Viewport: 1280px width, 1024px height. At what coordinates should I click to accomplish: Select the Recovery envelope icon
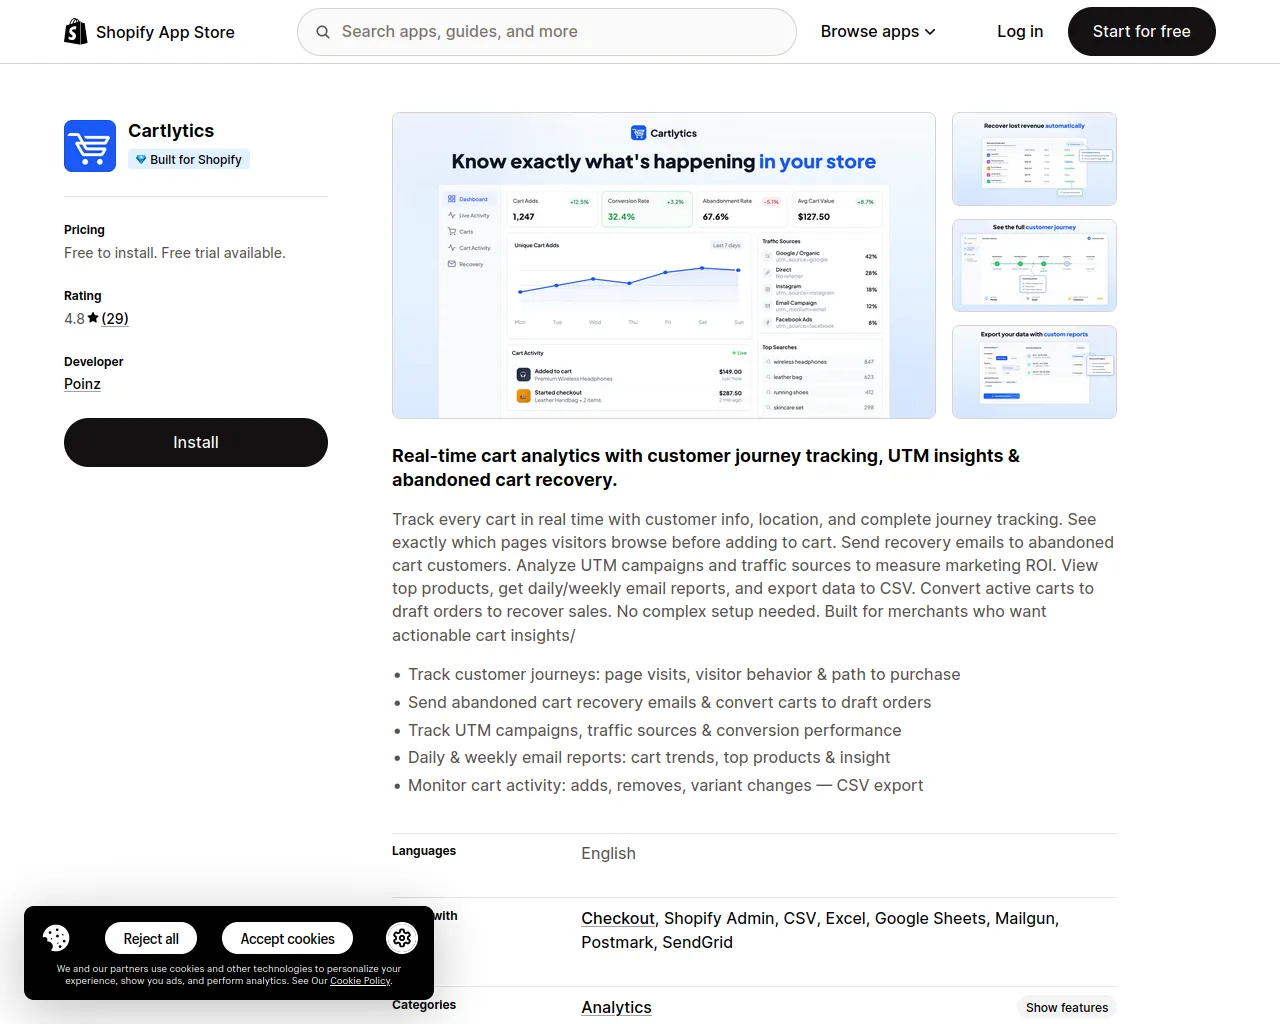click(452, 263)
